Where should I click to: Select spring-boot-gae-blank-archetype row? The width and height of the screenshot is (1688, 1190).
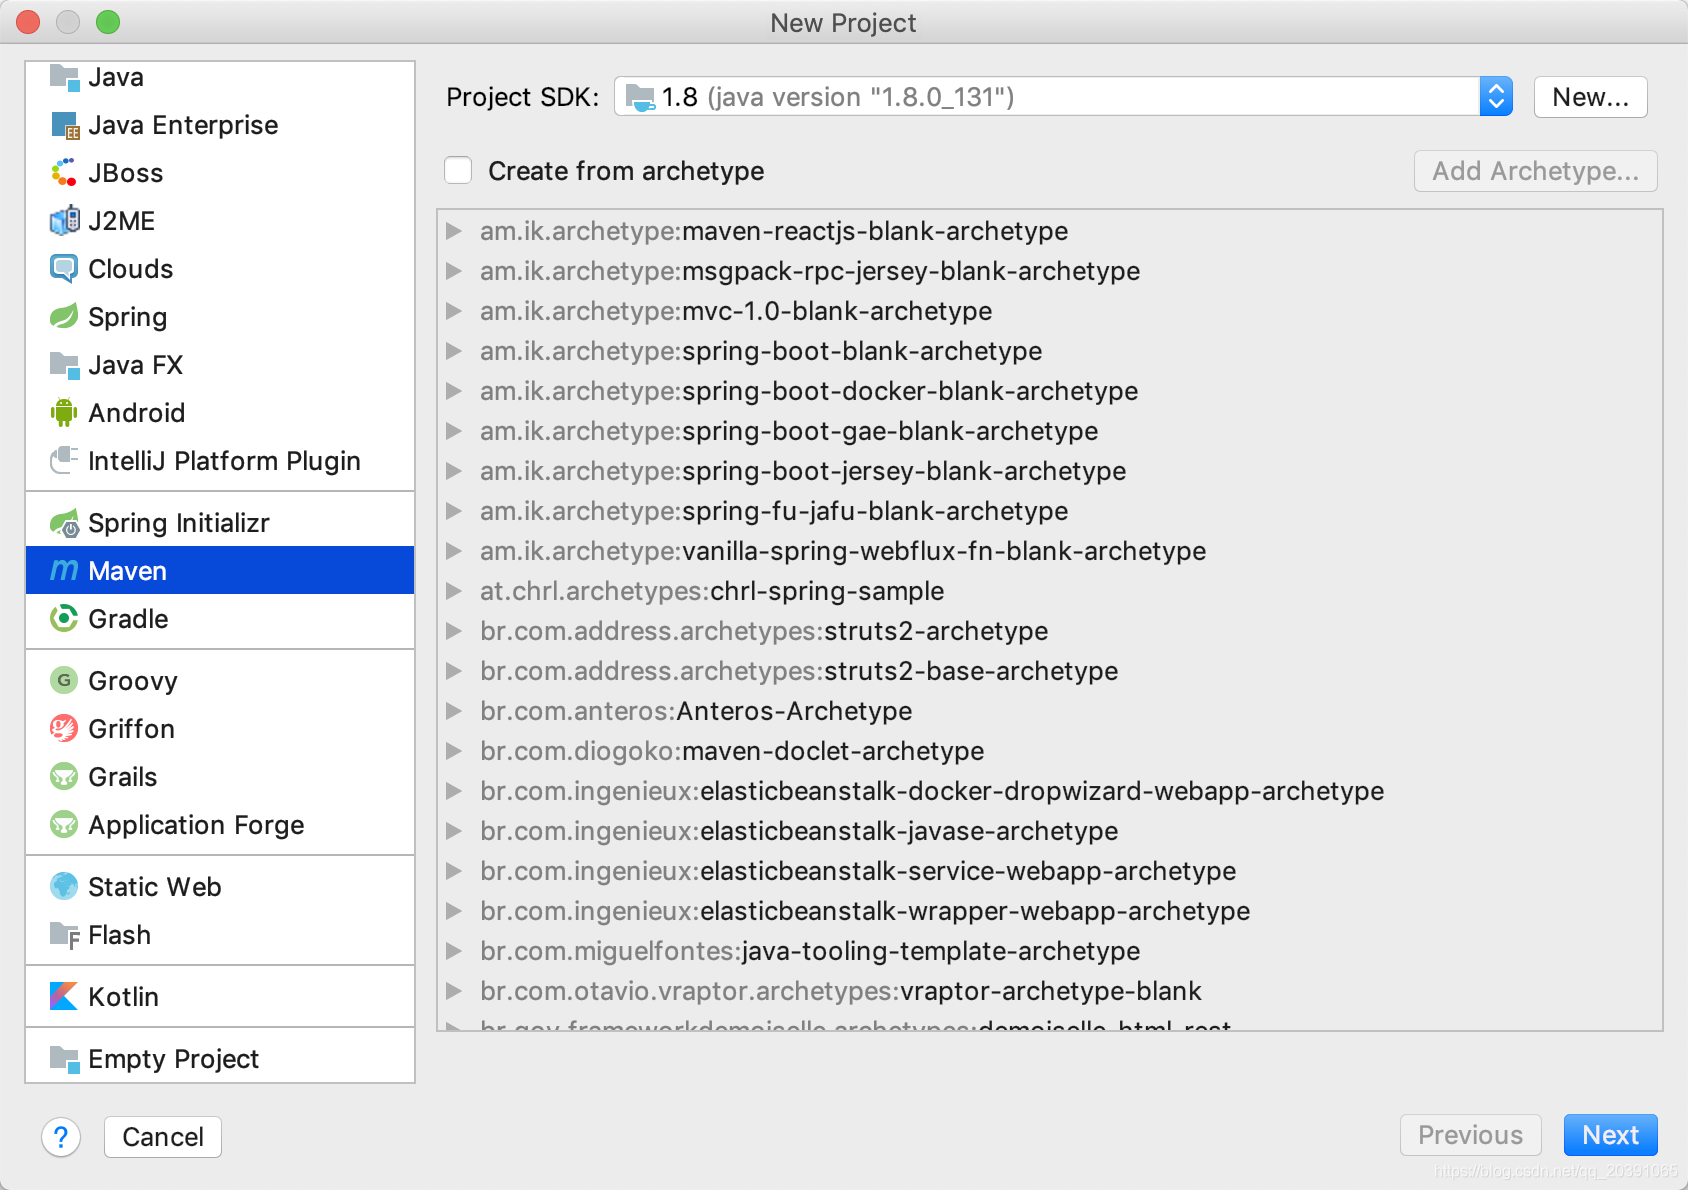(1049, 431)
